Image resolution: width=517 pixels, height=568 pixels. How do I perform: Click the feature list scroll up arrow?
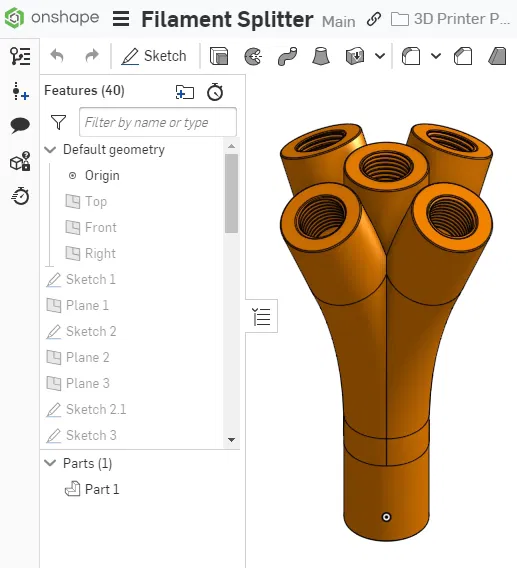tap(232, 146)
